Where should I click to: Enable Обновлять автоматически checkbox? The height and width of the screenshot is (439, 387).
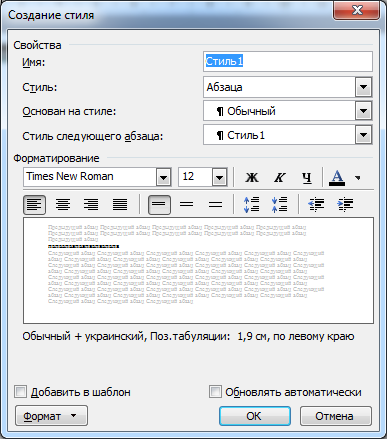pos(215,392)
